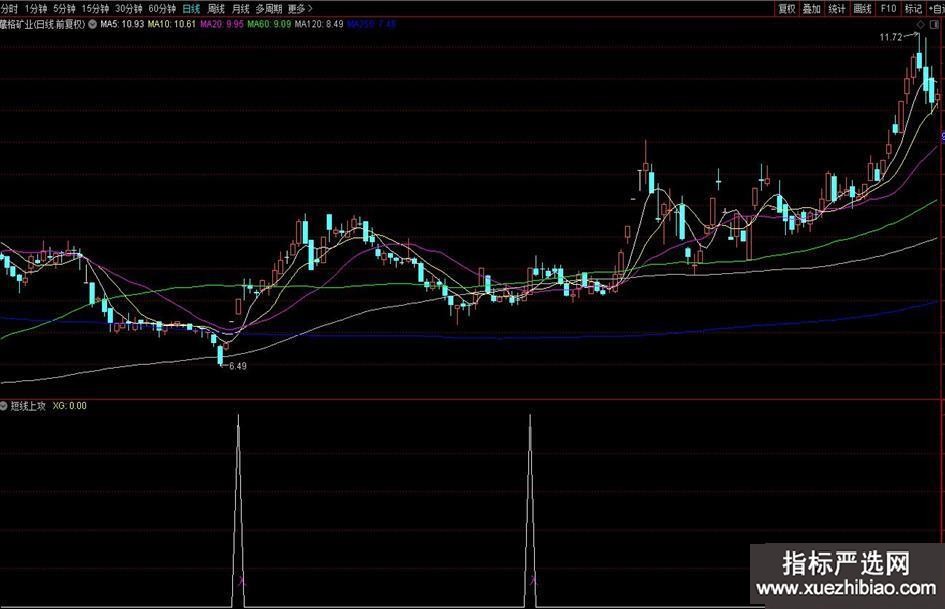Click the second signal spike in 短线上攻 panel

[530, 510]
